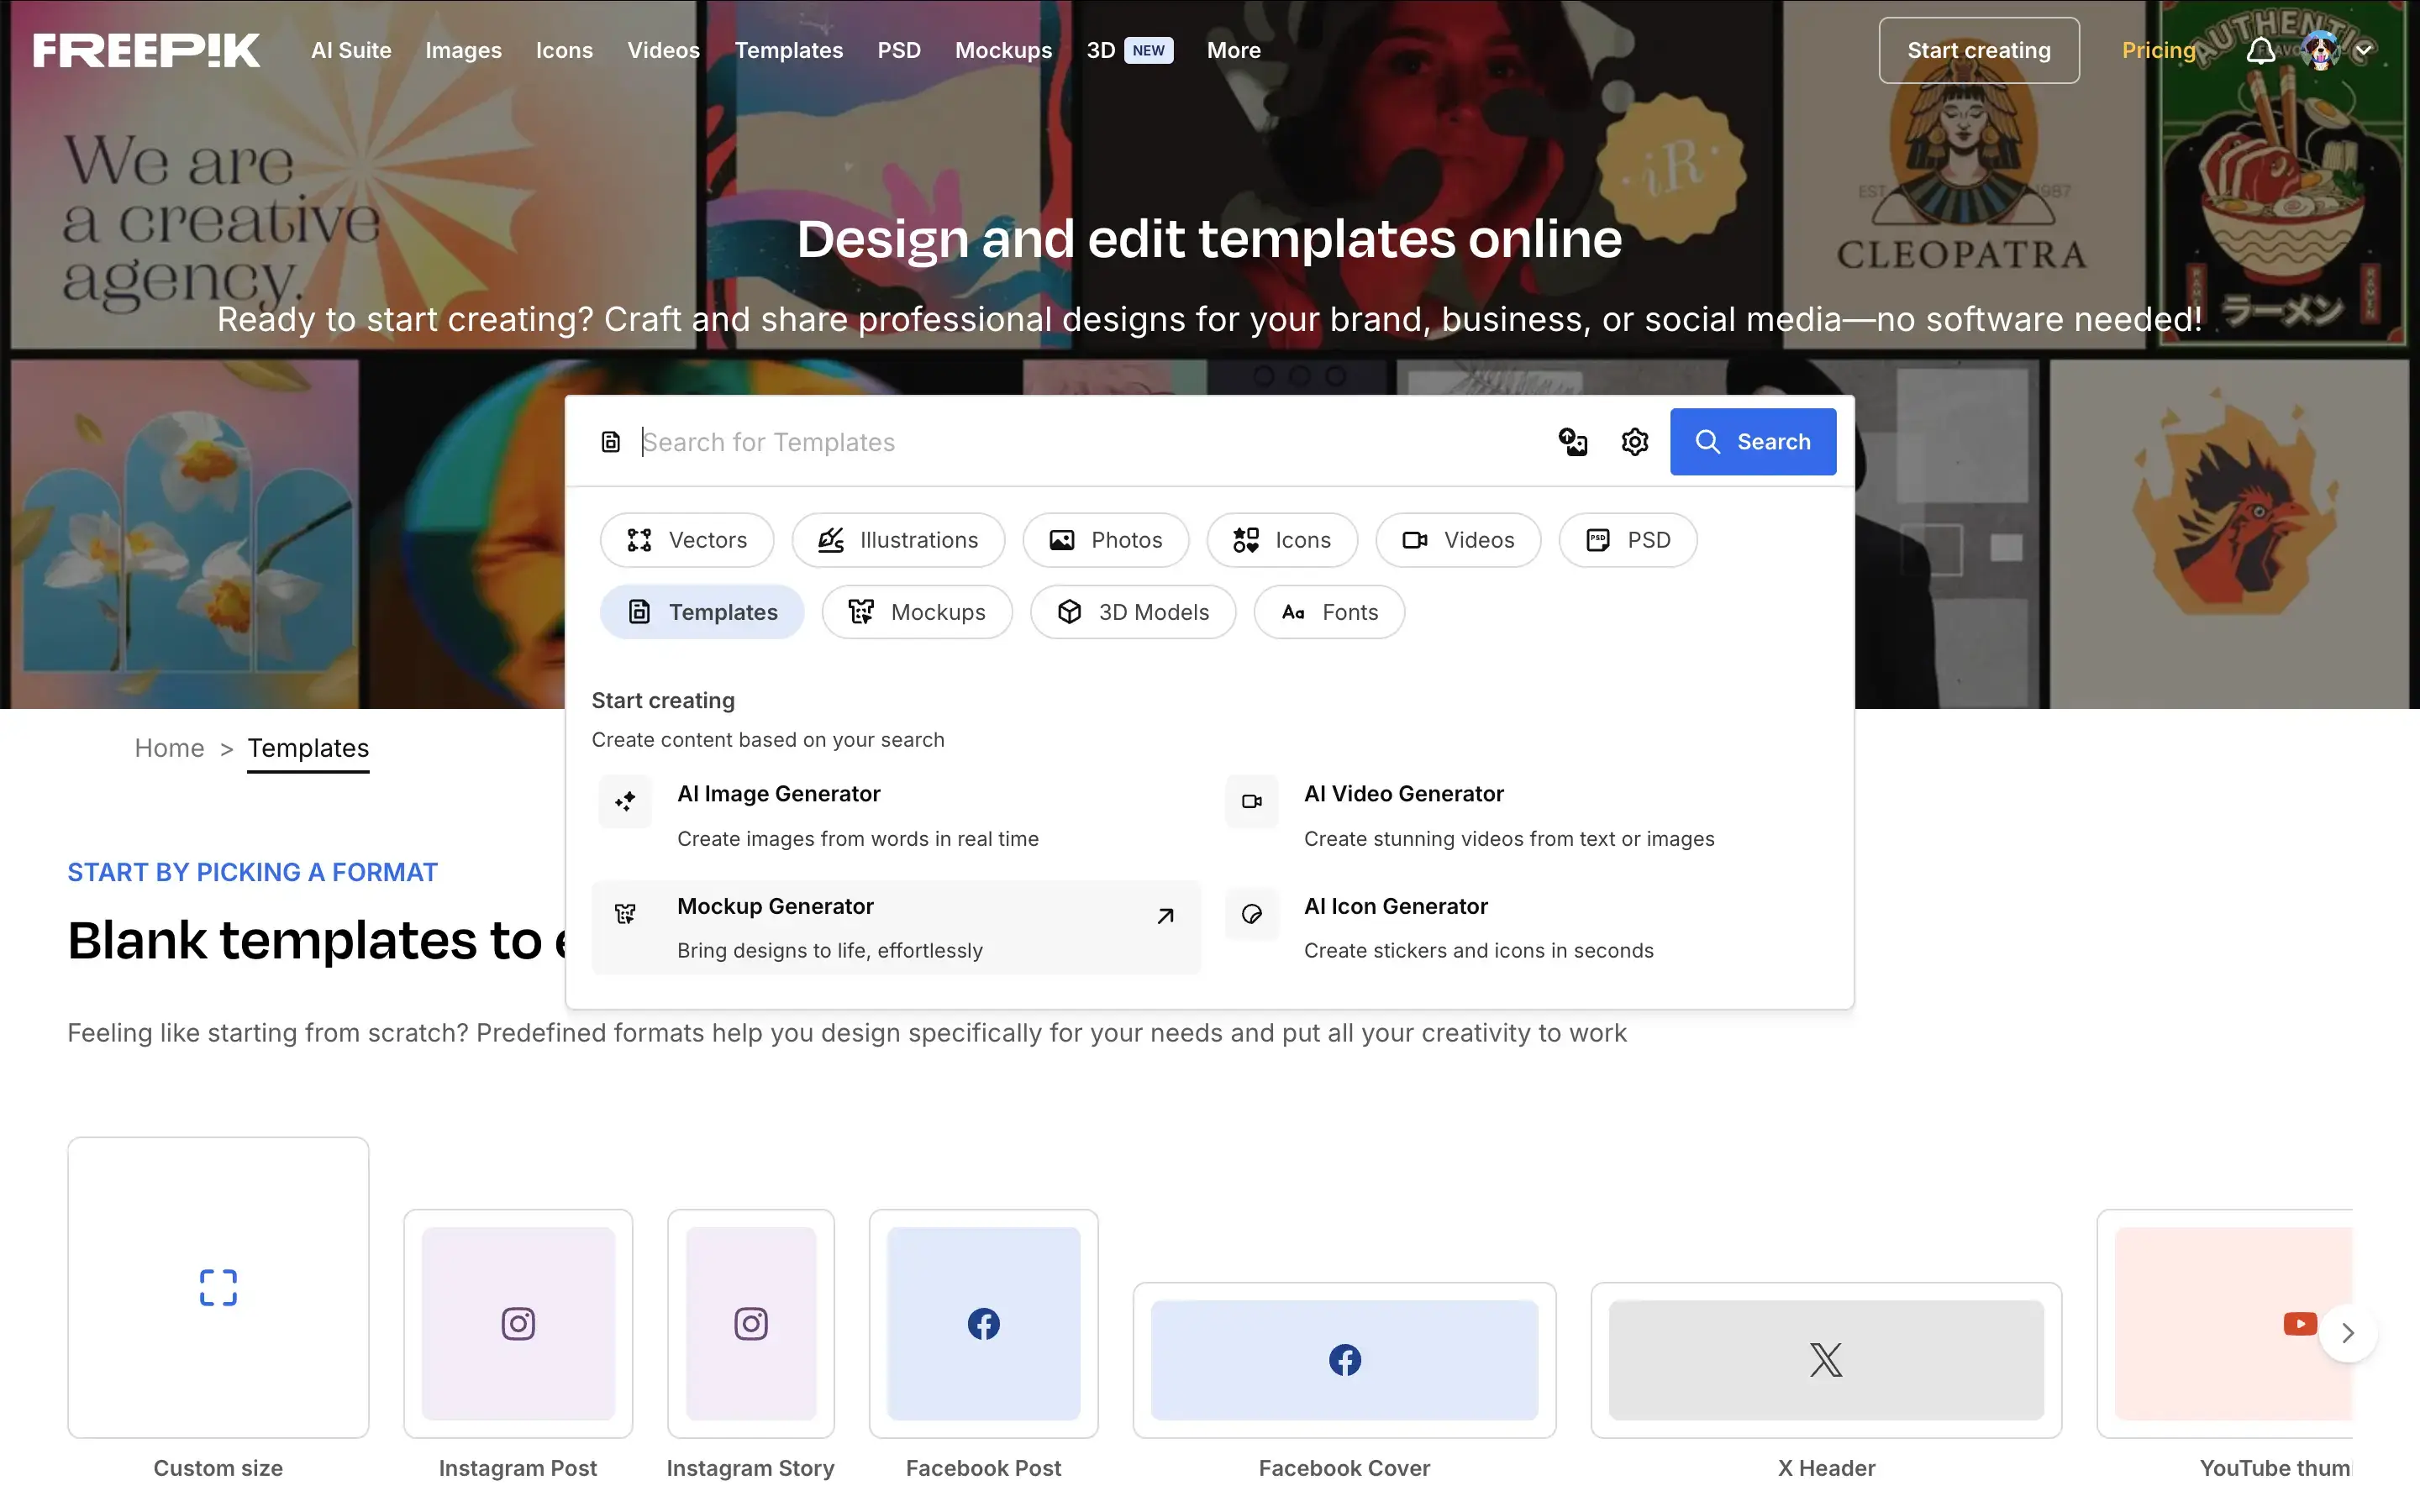The height and width of the screenshot is (1512, 2420).
Task: Open Icons navigation menu
Action: 564,50
